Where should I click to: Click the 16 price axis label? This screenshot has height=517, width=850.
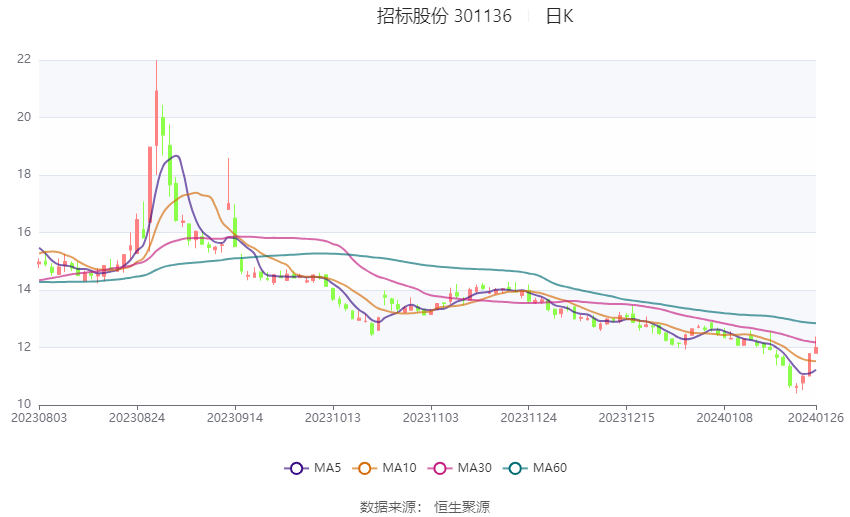pos(24,231)
